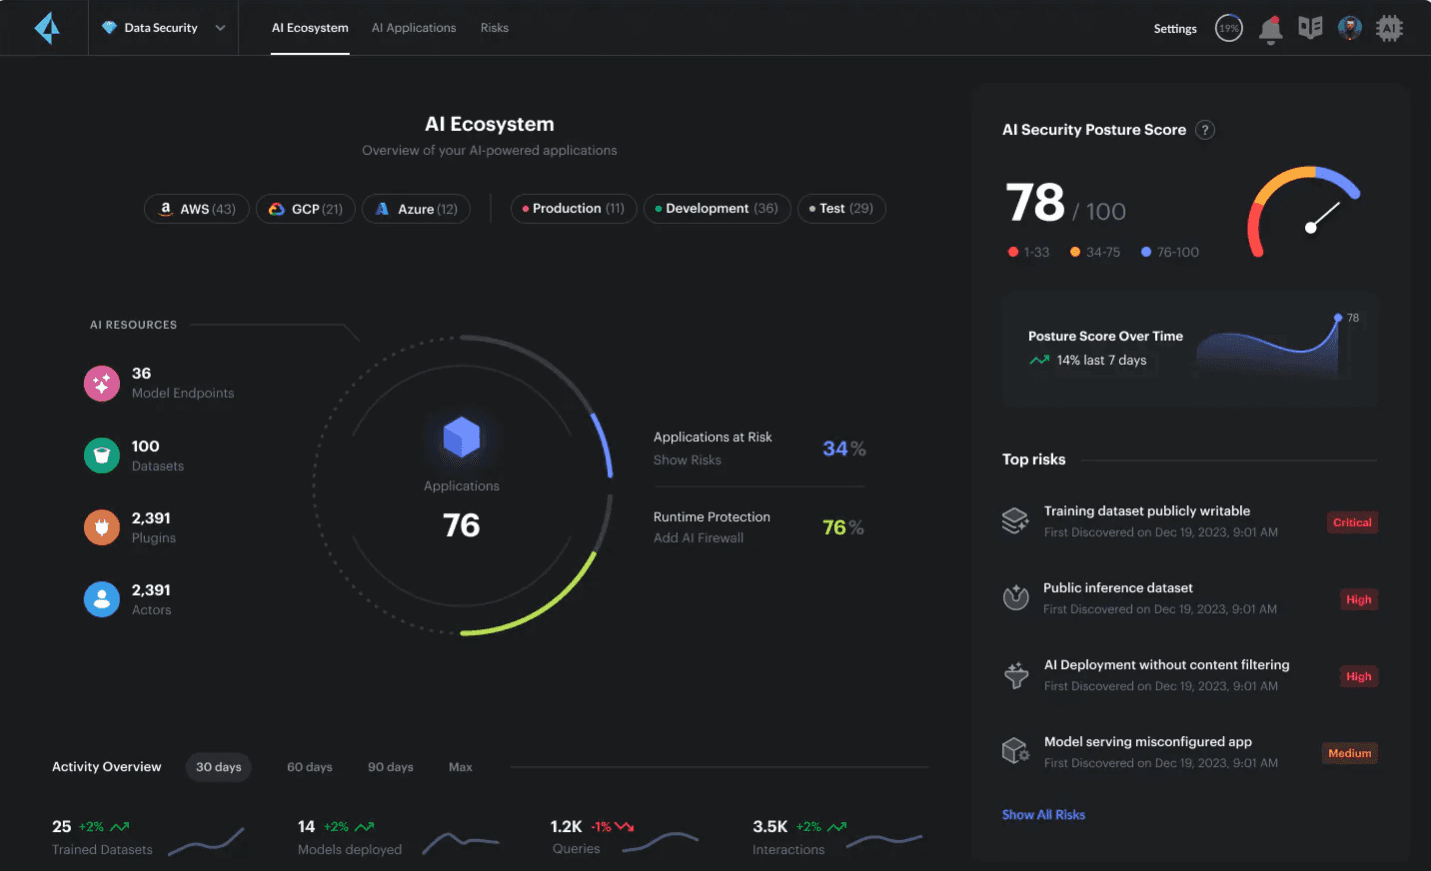Toggle the Production (11) environment filter
Image resolution: width=1431 pixels, height=871 pixels.
pyautogui.click(x=573, y=208)
